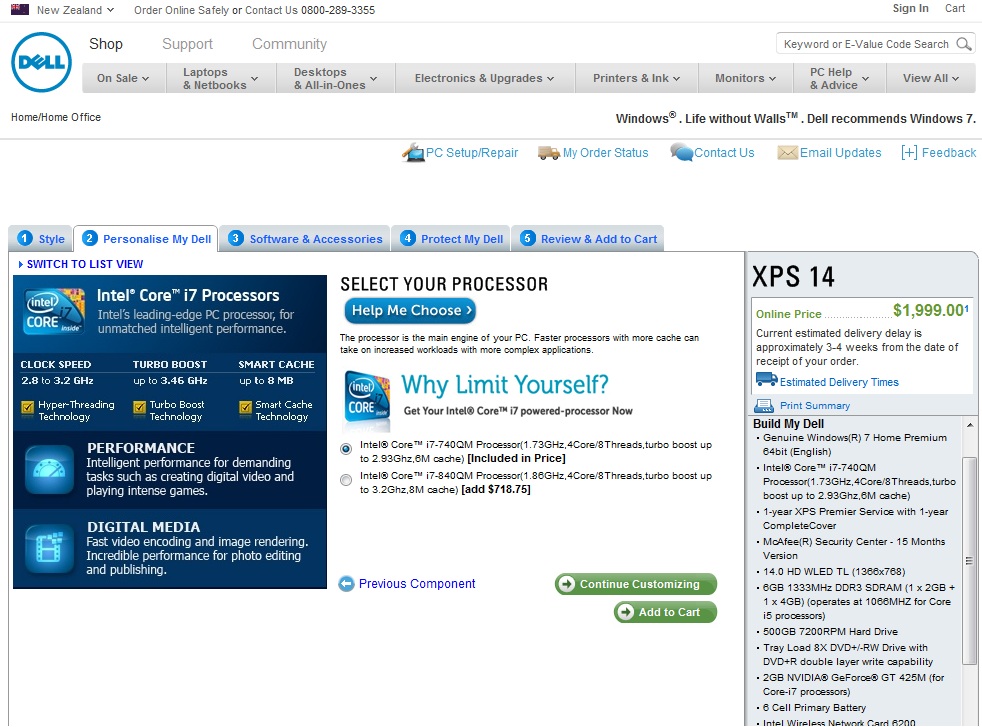Image resolution: width=982 pixels, height=727 pixels.
Task: Open the Cart link
Action: point(955,8)
